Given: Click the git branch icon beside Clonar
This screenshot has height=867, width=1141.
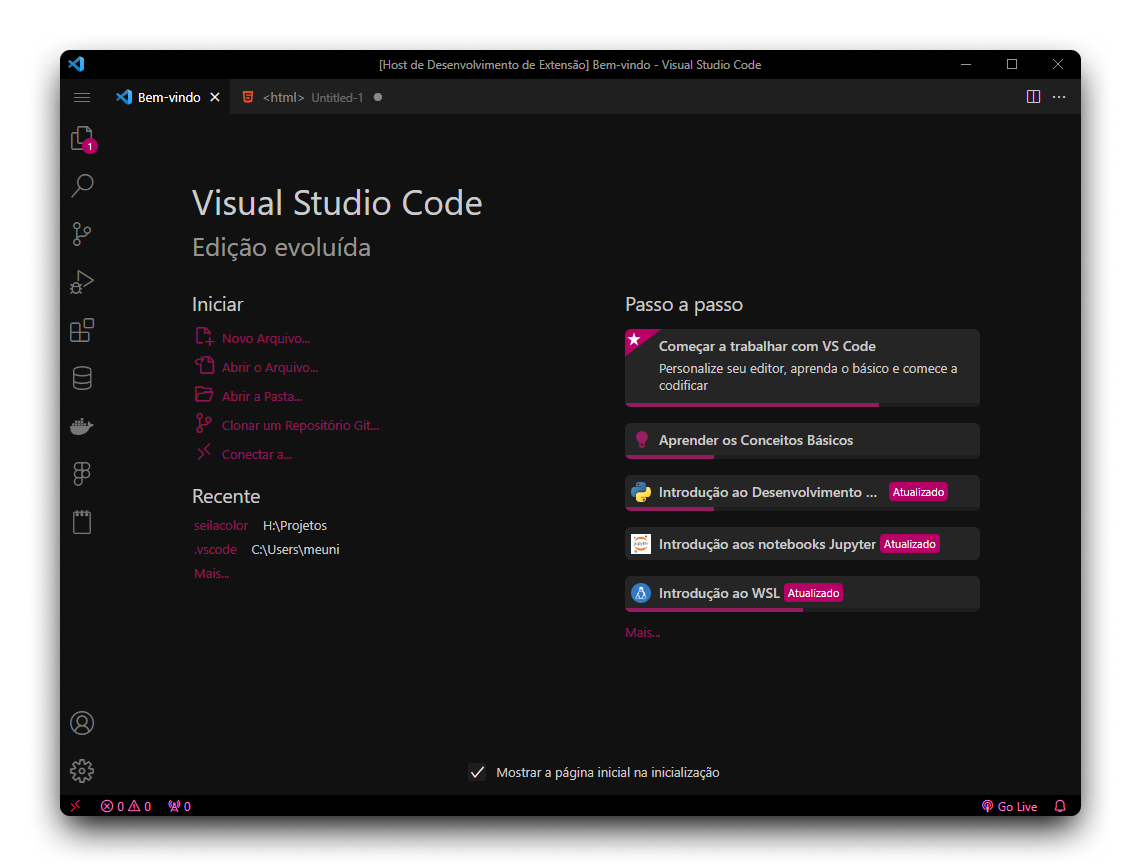Looking at the screenshot, I should click(204, 424).
